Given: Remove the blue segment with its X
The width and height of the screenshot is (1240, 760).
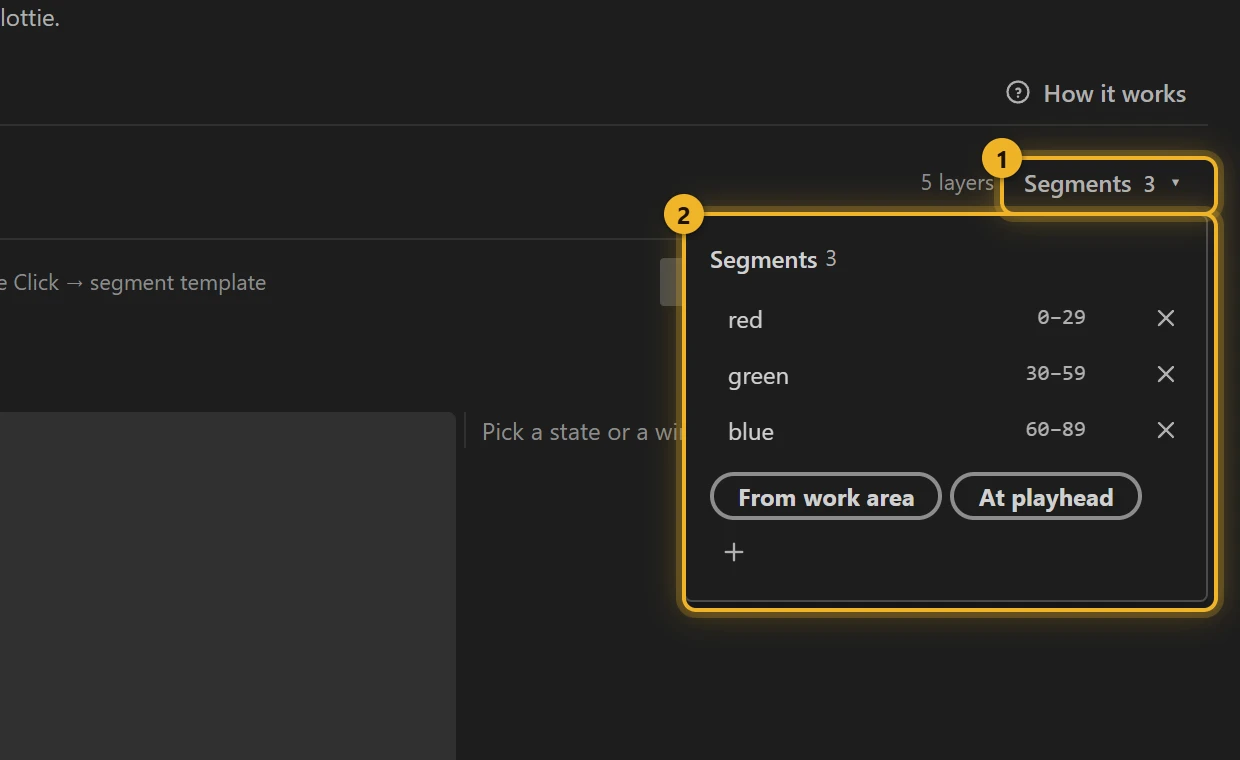Looking at the screenshot, I should pos(1165,430).
